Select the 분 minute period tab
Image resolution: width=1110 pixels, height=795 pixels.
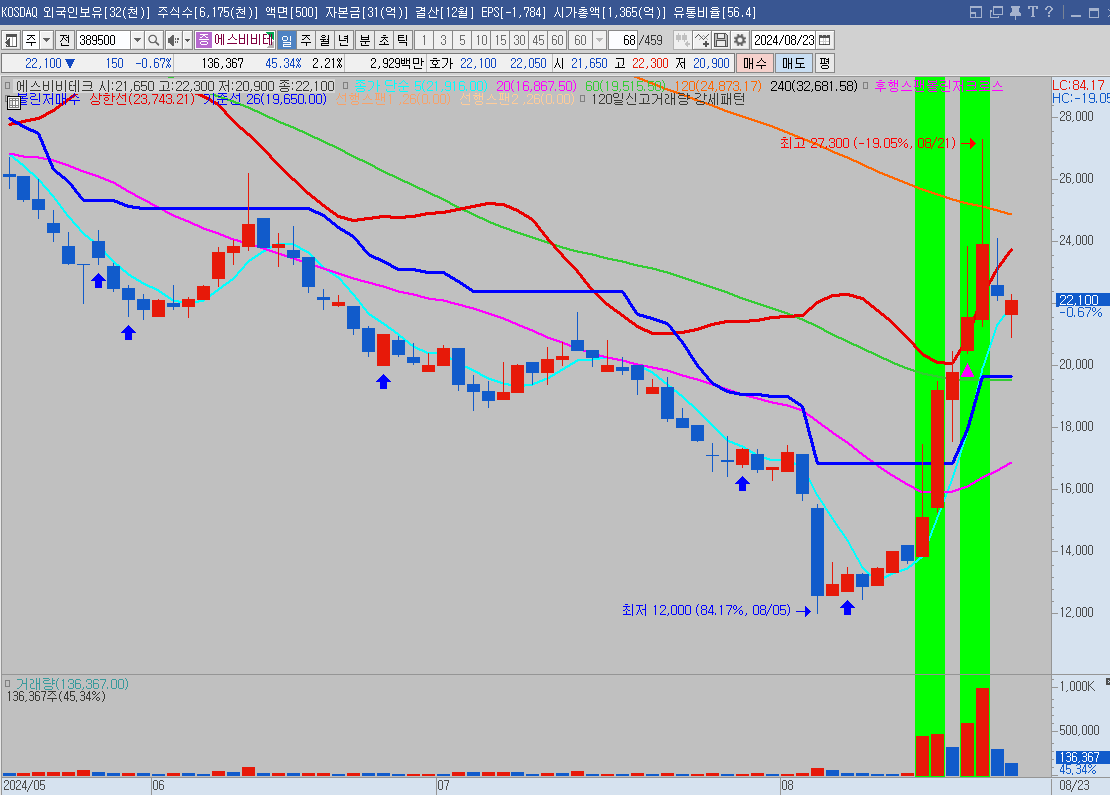pyautogui.click(x=365, y=40)
